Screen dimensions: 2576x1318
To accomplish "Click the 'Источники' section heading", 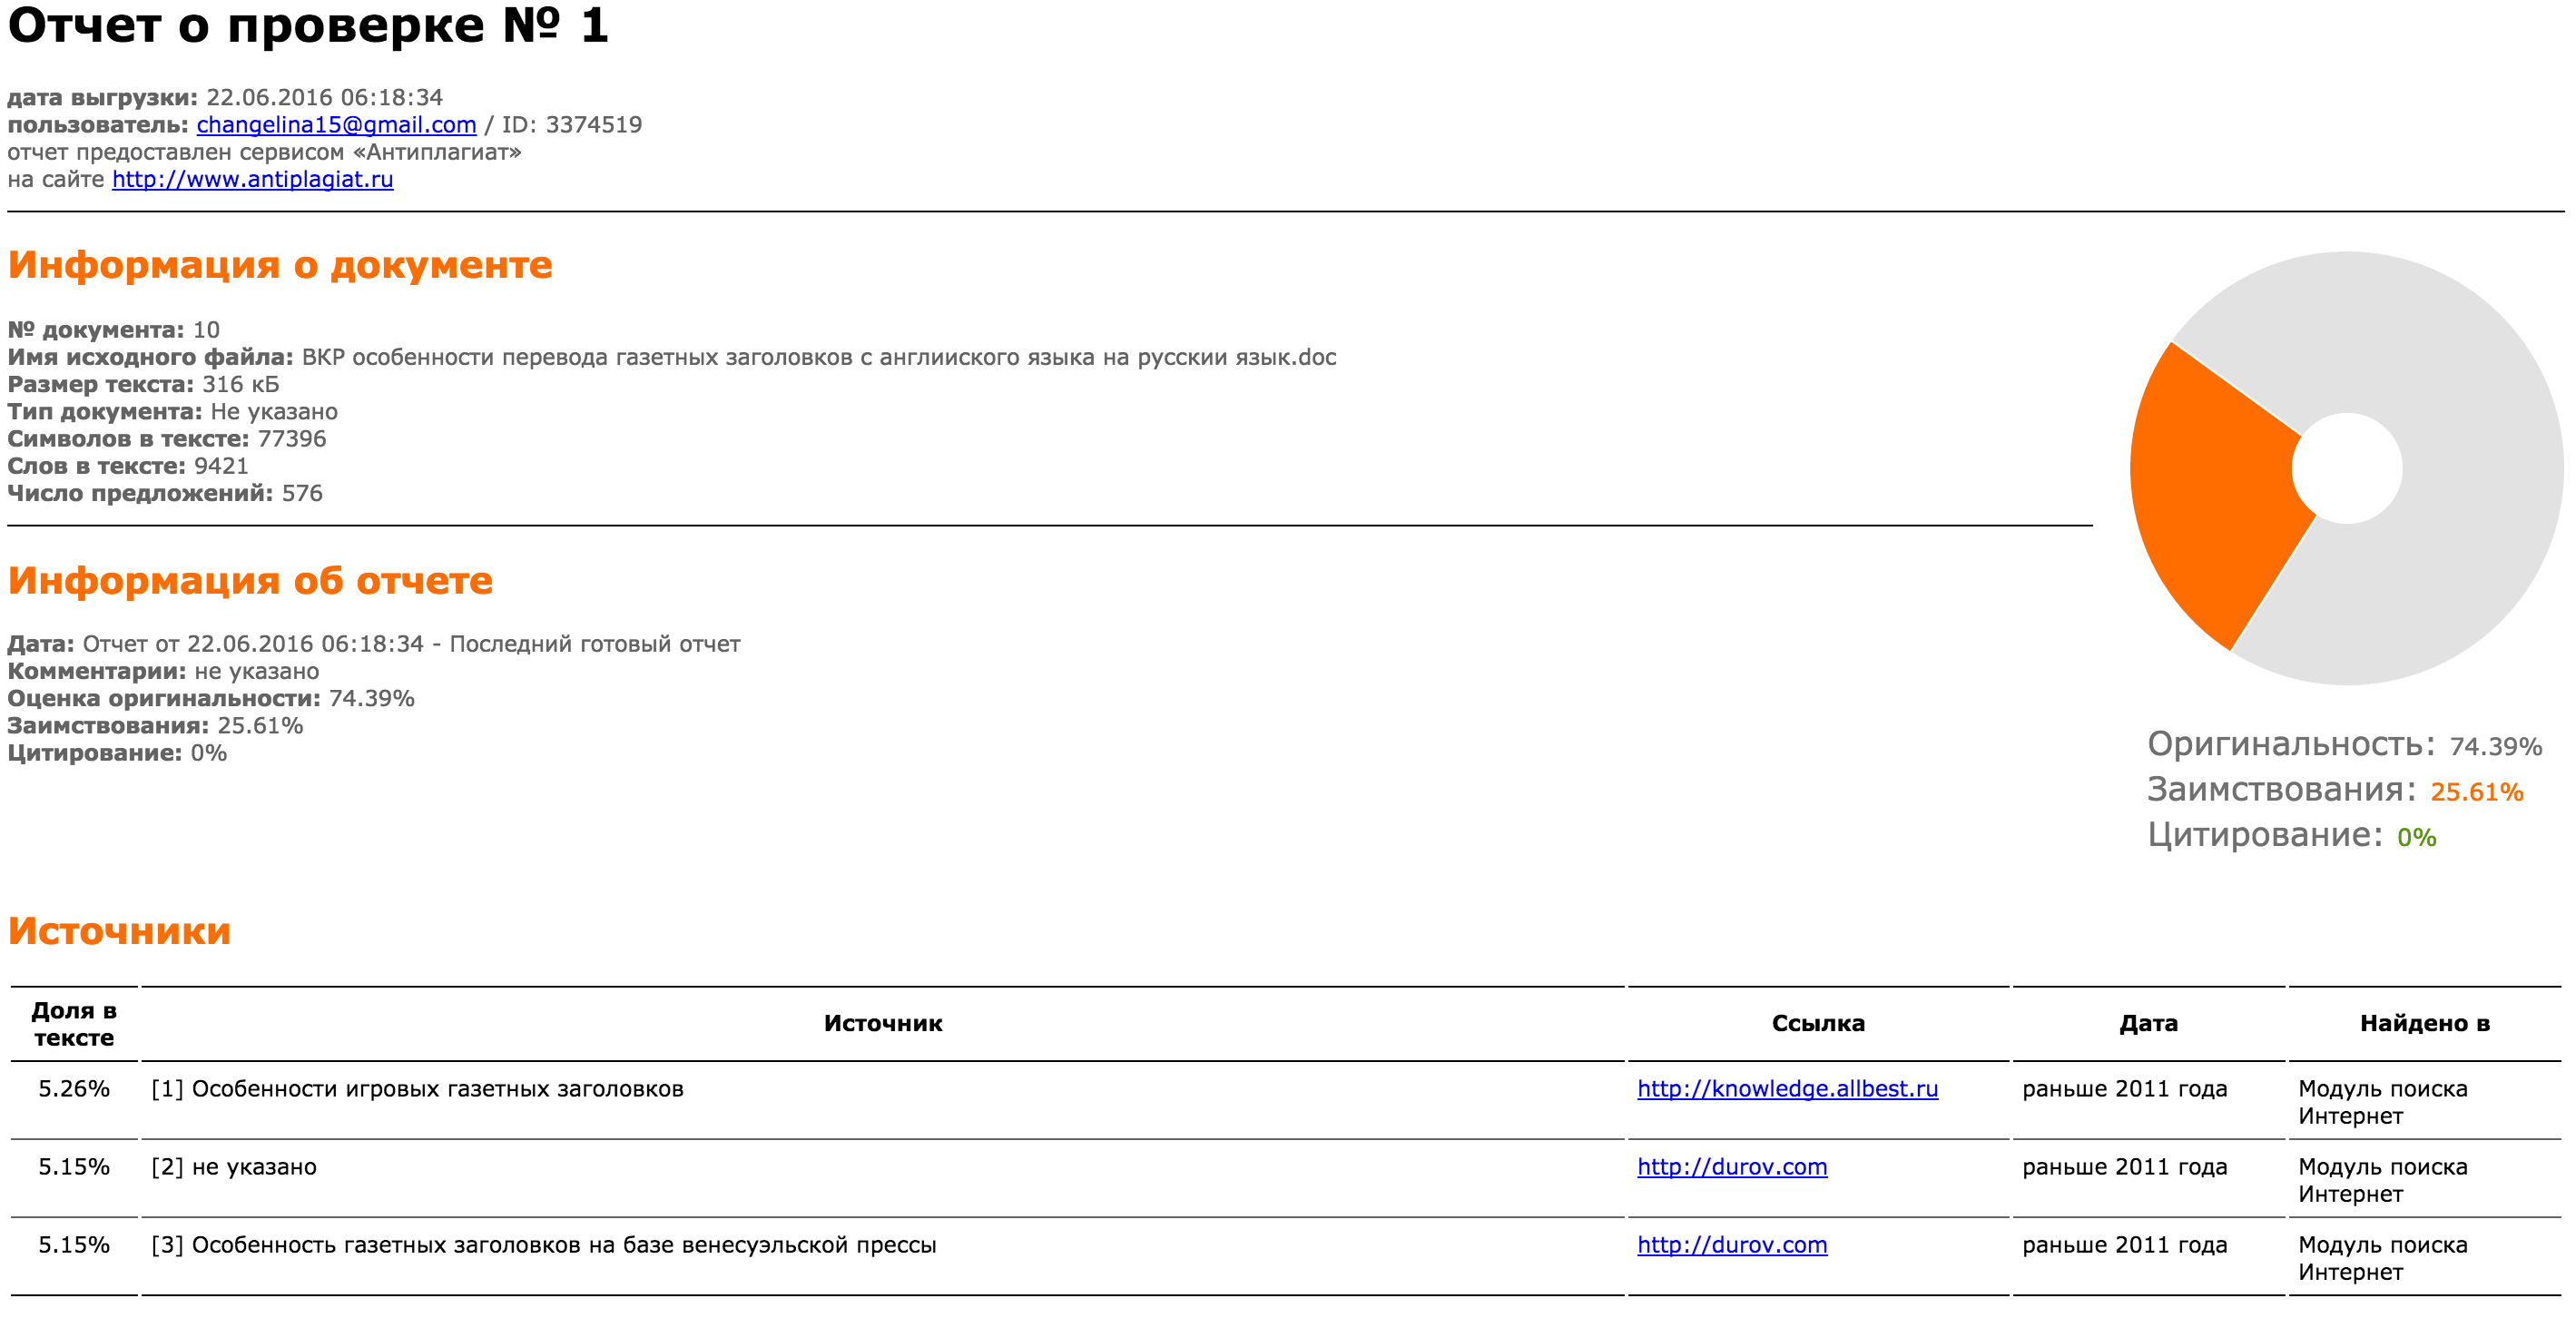I will 119,931.
